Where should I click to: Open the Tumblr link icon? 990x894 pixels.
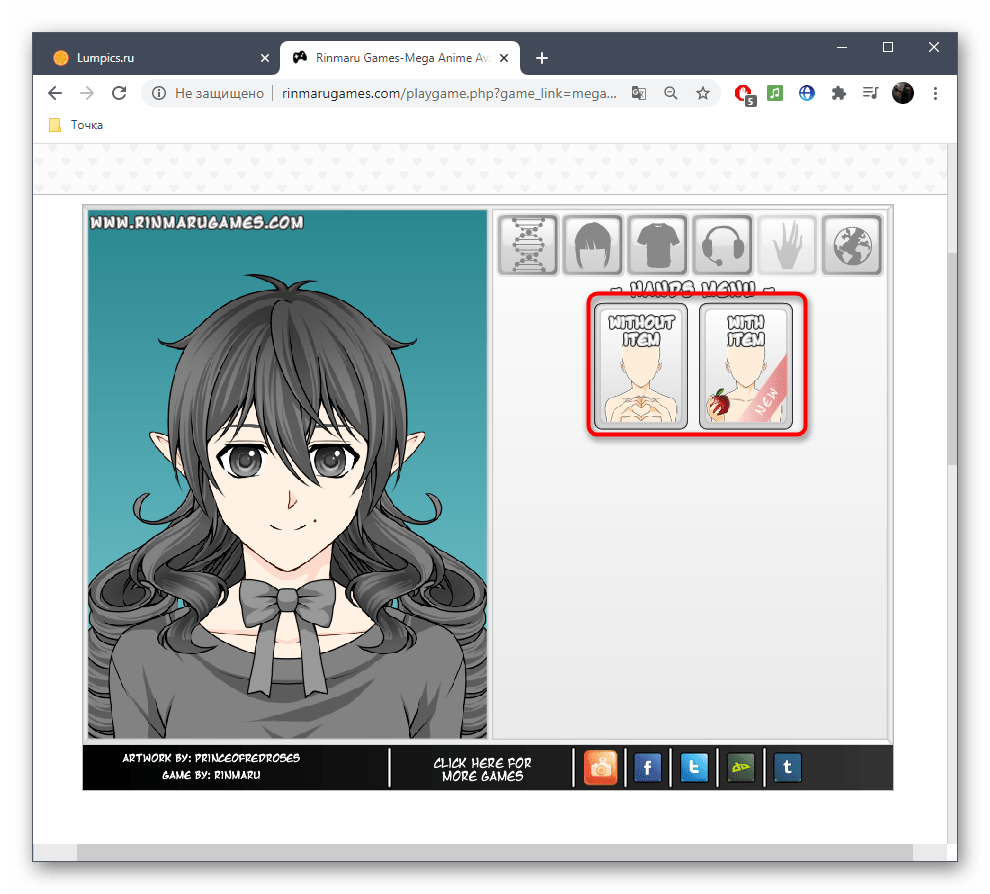click(787, 767)
